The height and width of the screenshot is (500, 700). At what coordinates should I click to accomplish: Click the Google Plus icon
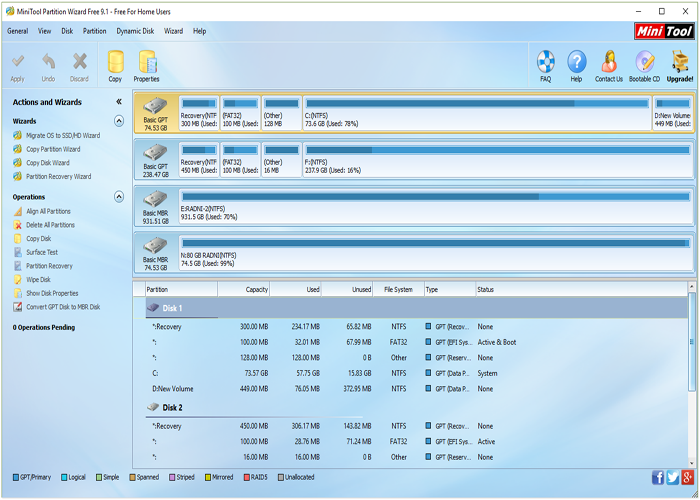tap(688, 477)
